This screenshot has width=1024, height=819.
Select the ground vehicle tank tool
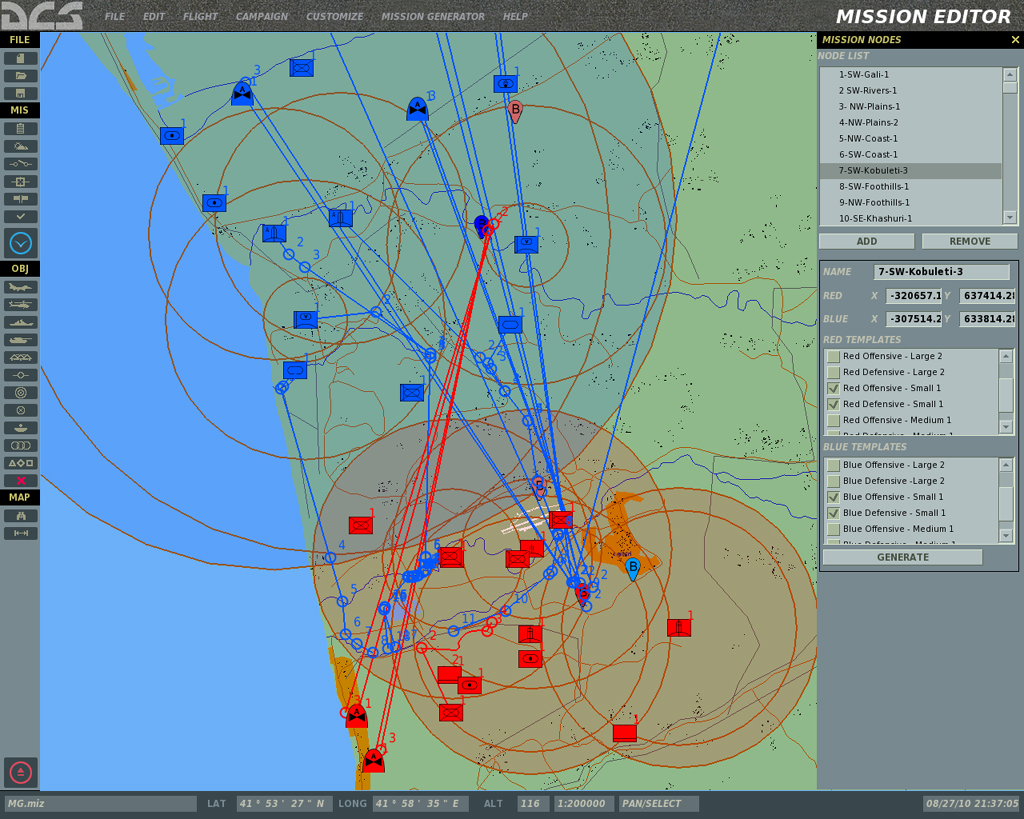20,340
